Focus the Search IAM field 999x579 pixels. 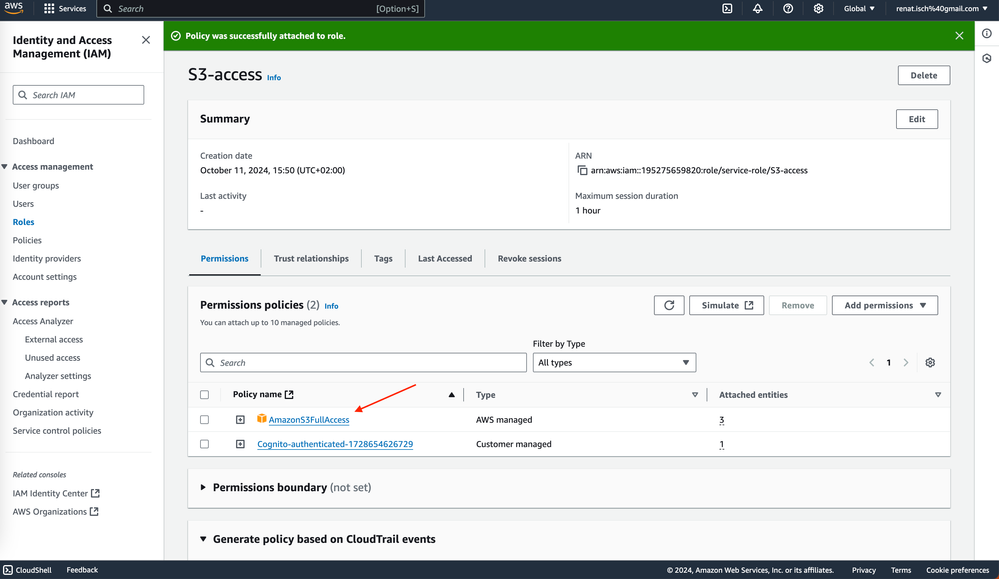pyautogui.click(x=78, y=95)
